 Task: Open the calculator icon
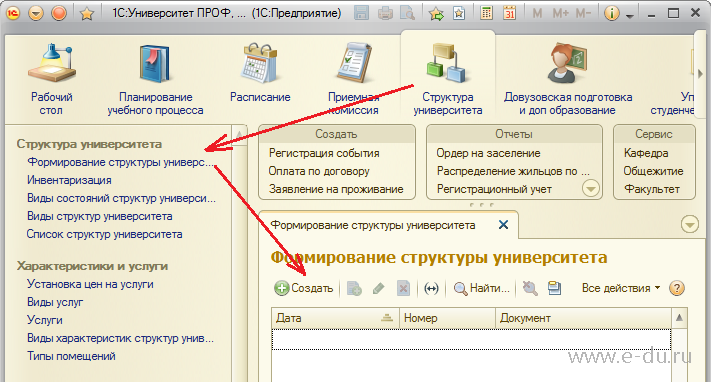click(x=486, y=13)
